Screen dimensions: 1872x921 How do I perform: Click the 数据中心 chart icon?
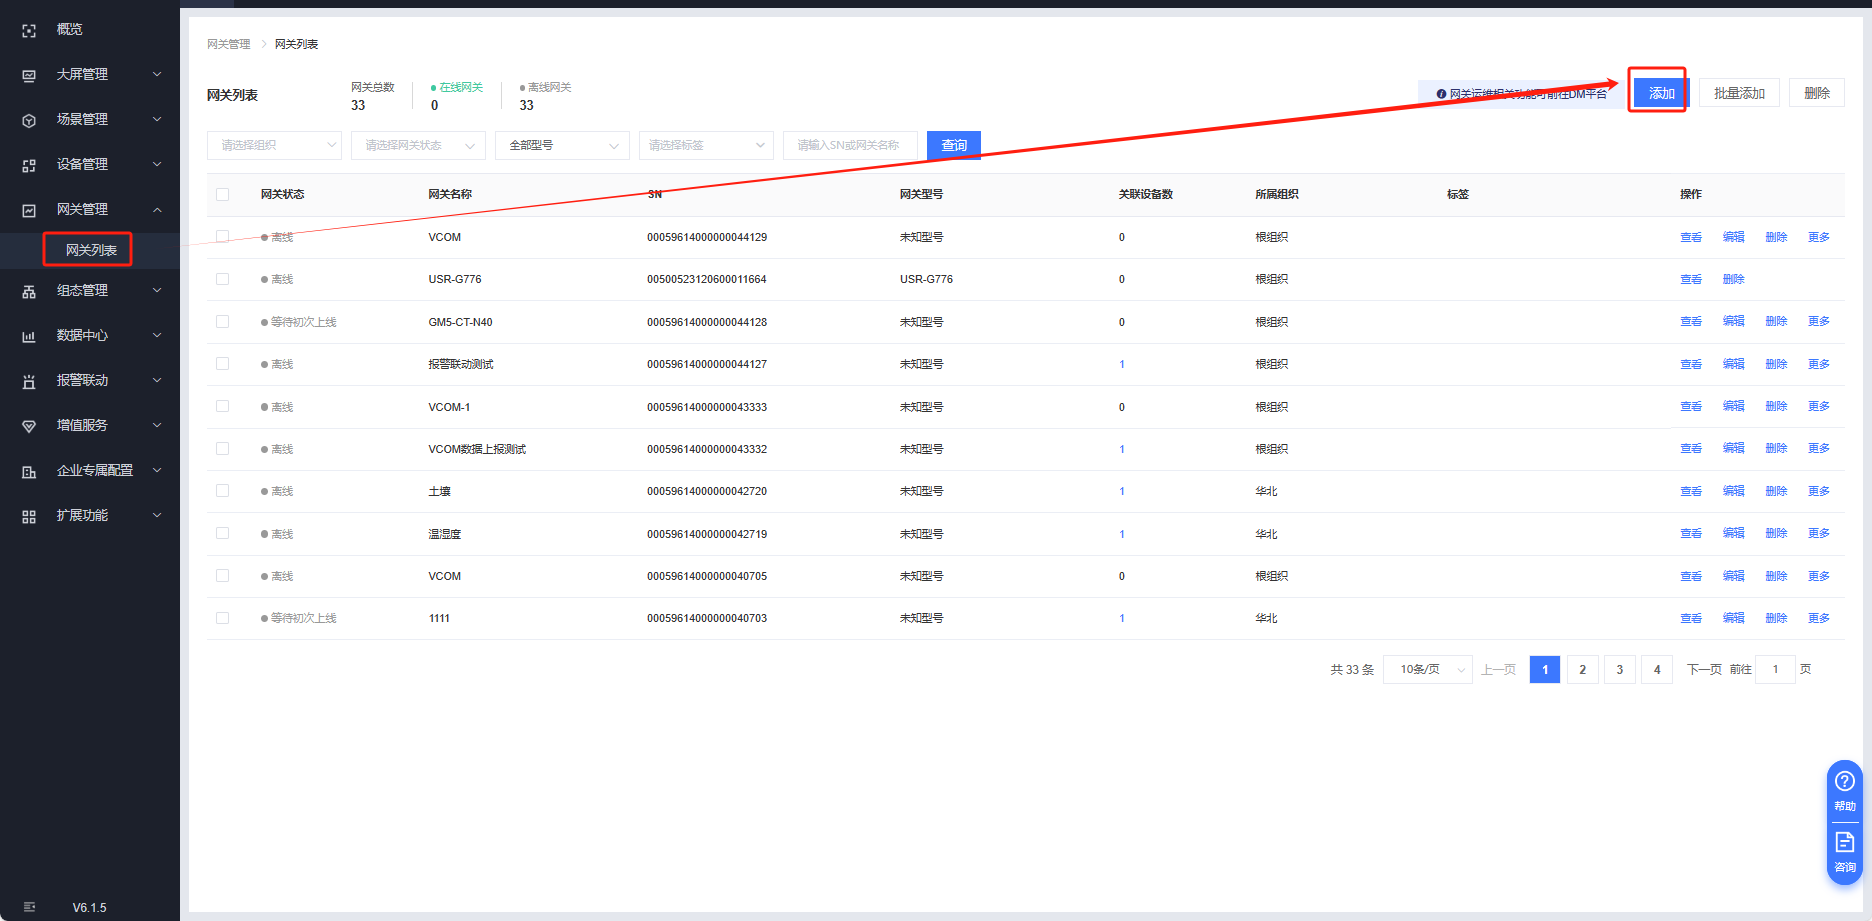29,336
